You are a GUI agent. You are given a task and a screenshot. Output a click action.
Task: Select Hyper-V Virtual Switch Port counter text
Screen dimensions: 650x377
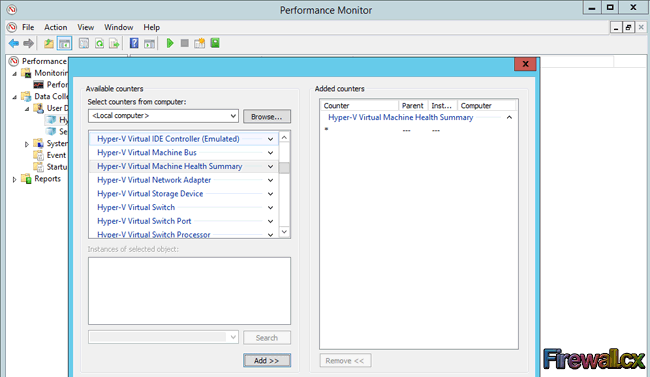point(144,221)
